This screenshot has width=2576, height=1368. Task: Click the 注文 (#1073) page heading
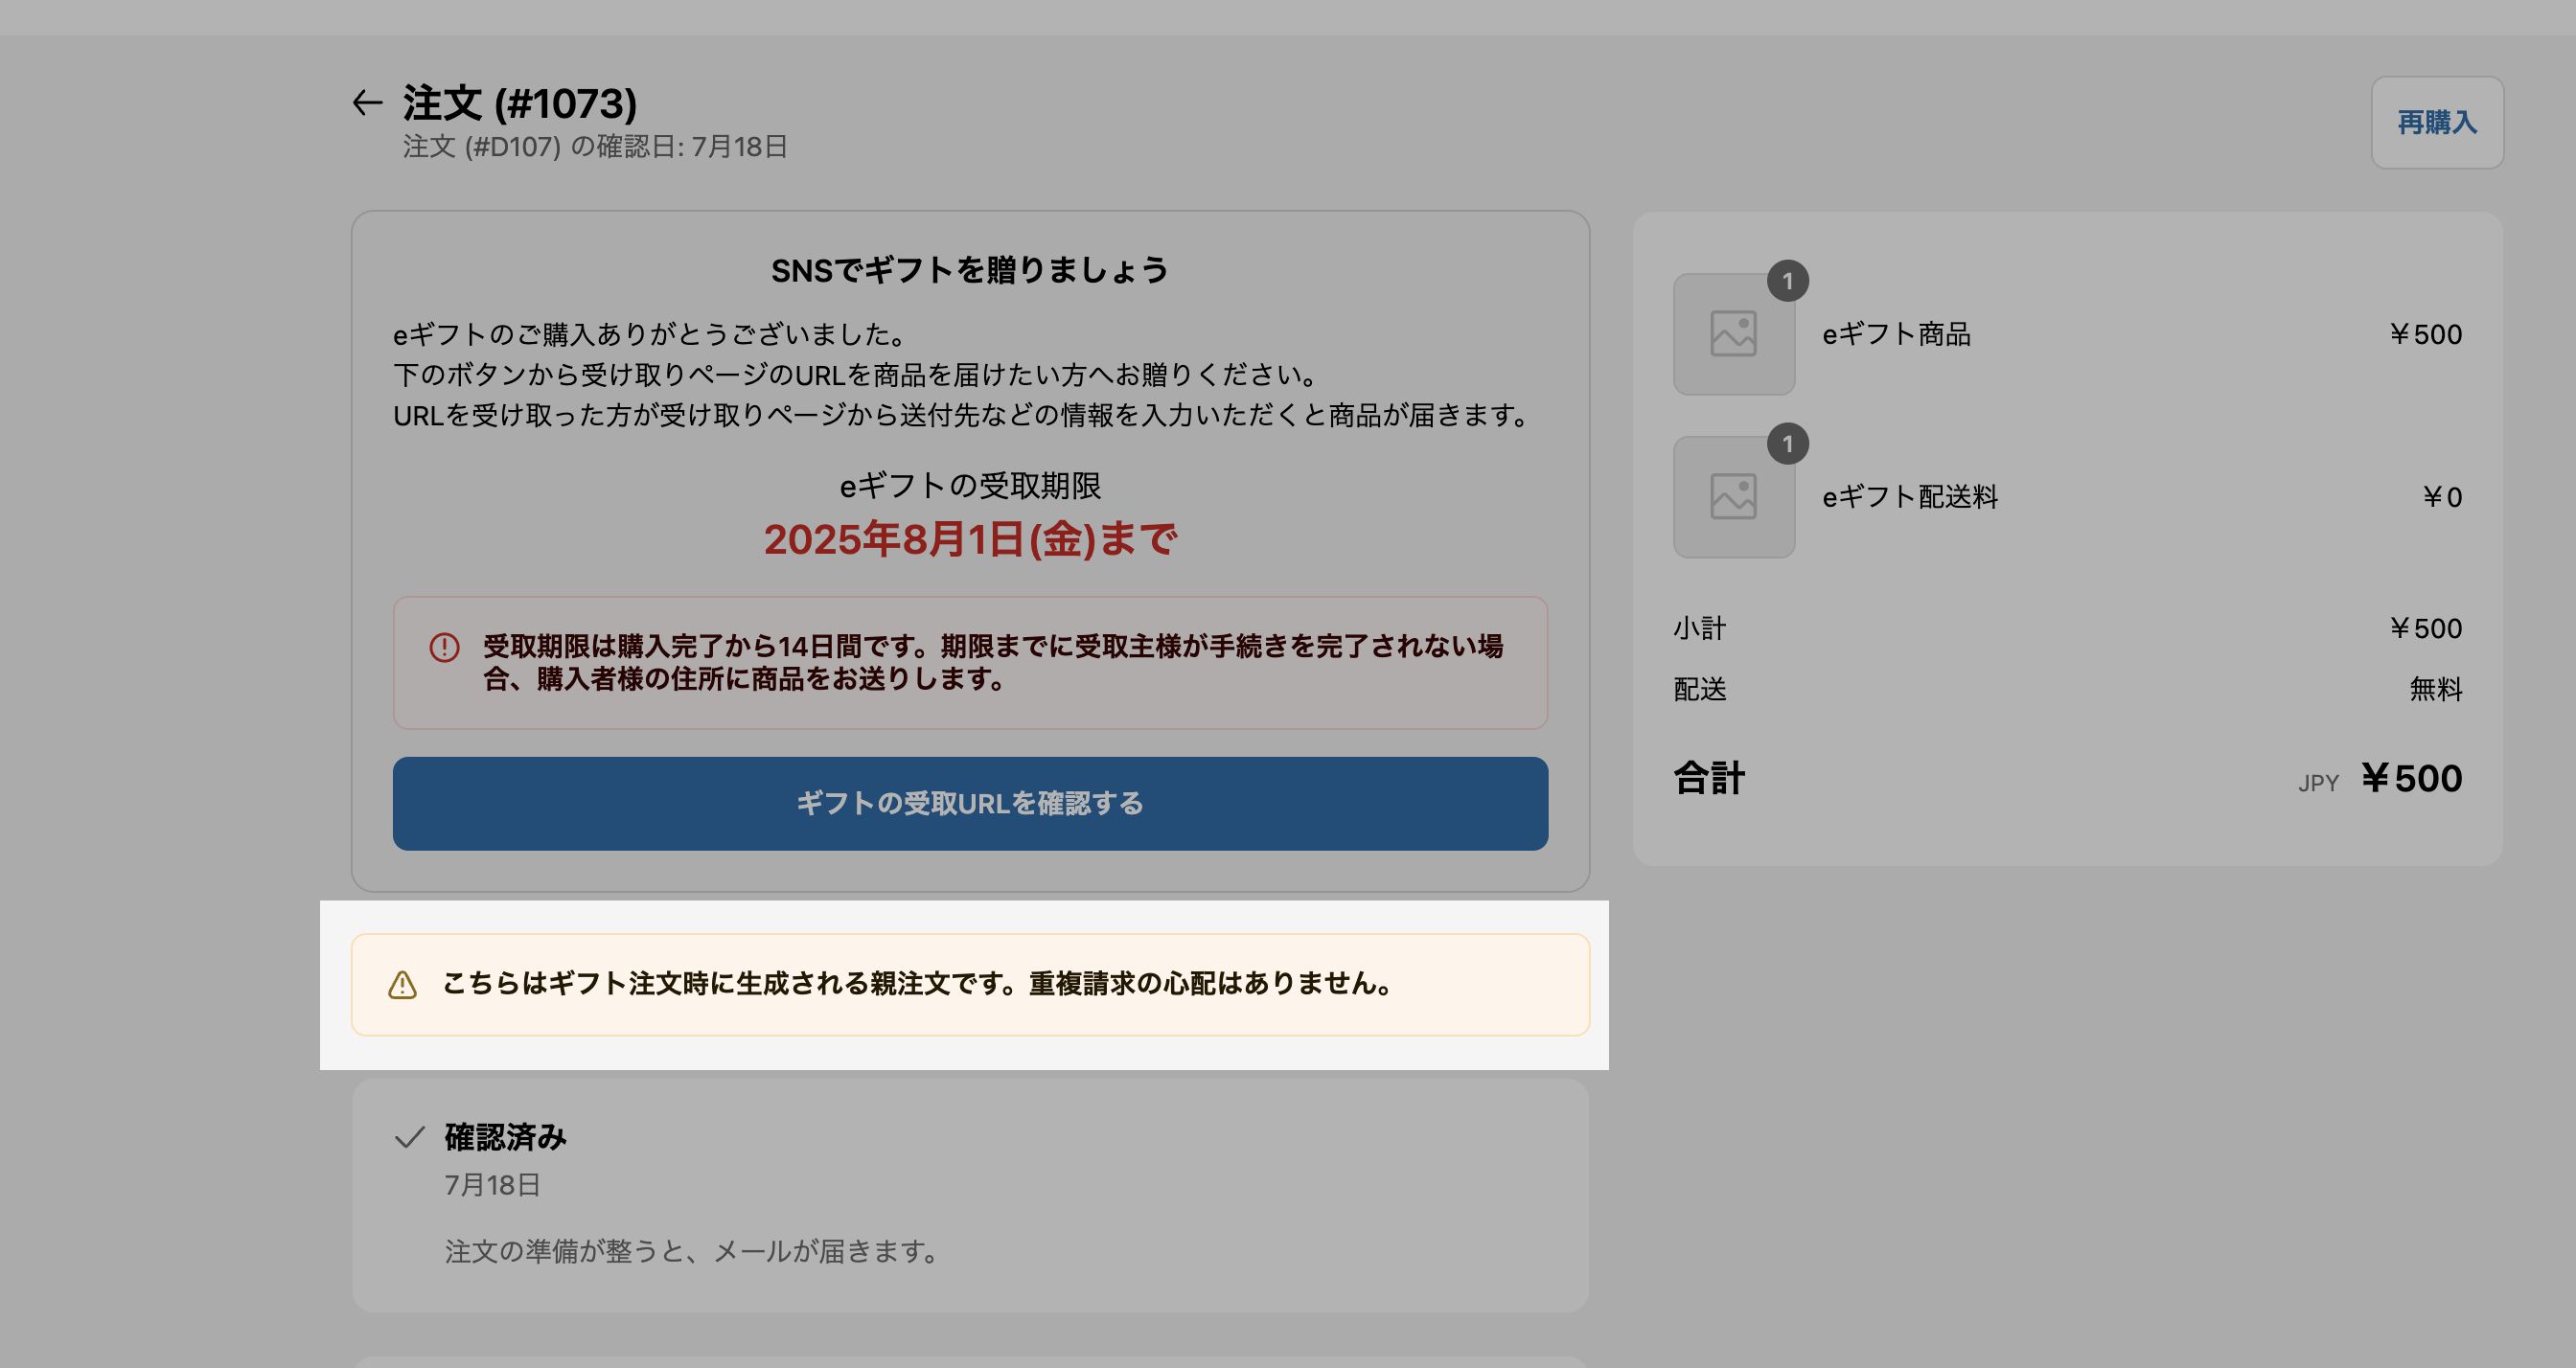[520, 103]
